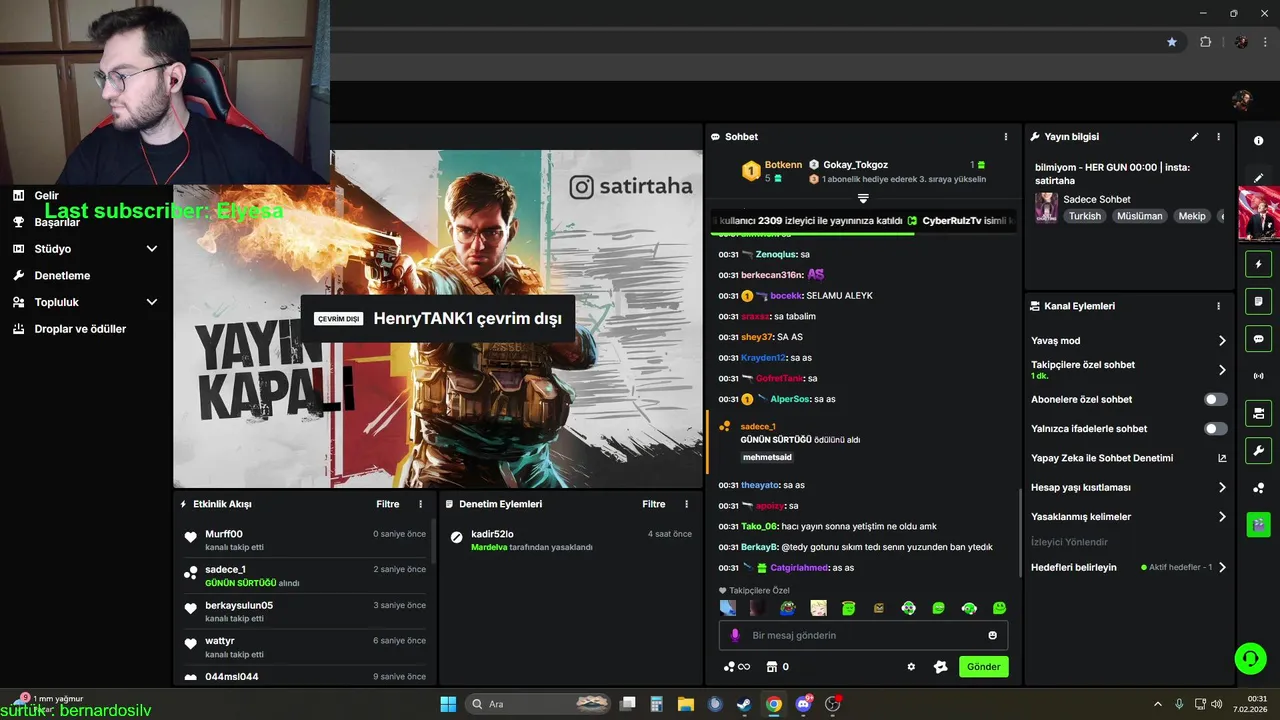Click in the Bir mesaj gönderin field
Screen dimensions: 1280x720
[863, 635]
